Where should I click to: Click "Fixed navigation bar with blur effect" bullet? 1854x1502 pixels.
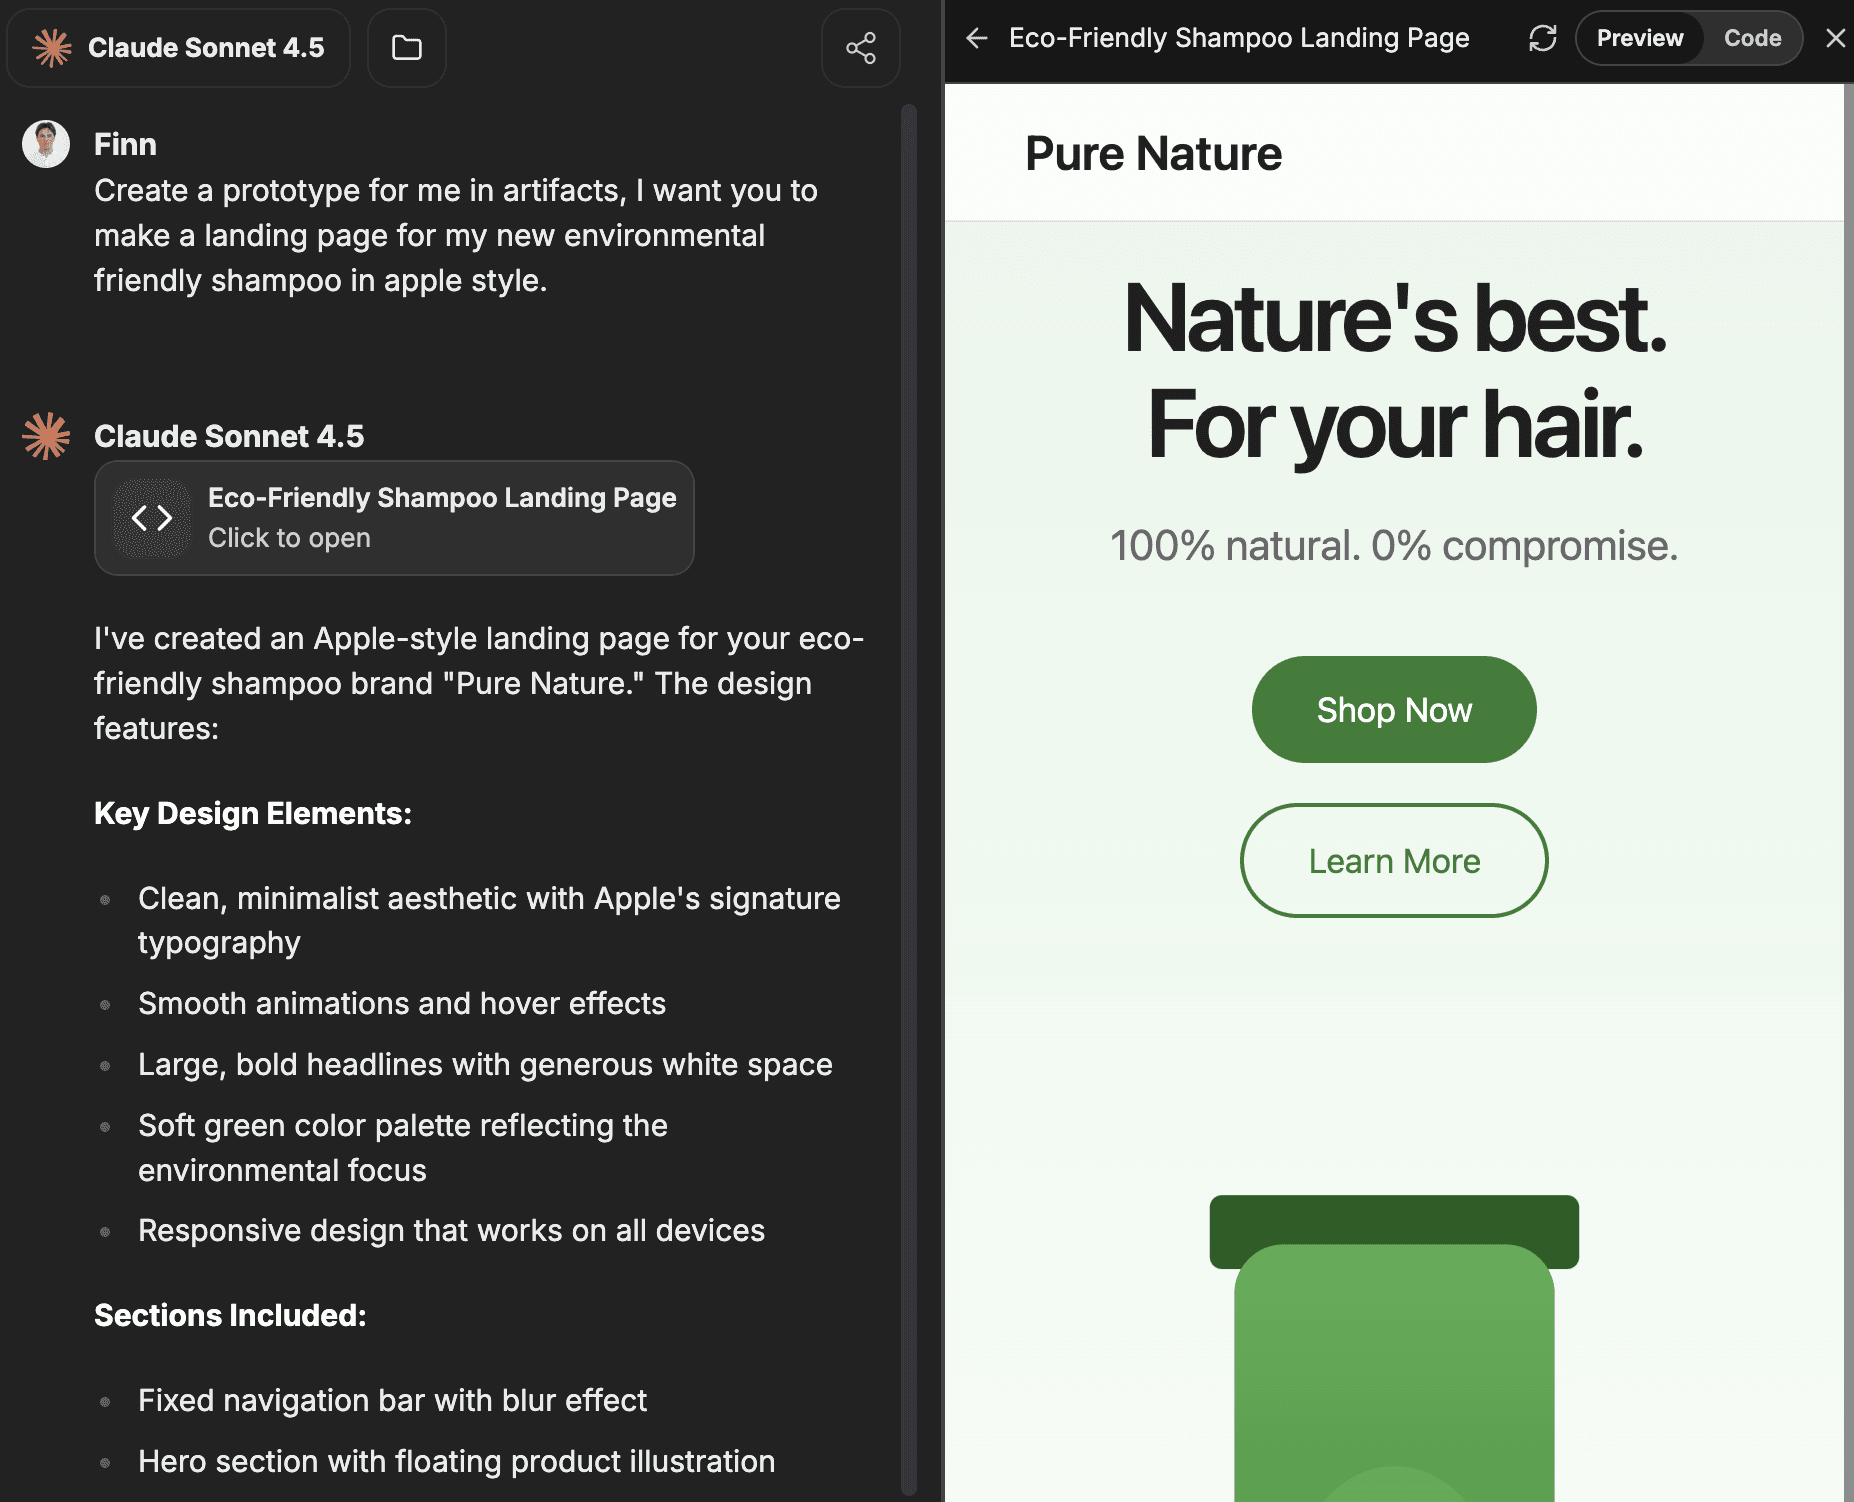(392, 1401)
